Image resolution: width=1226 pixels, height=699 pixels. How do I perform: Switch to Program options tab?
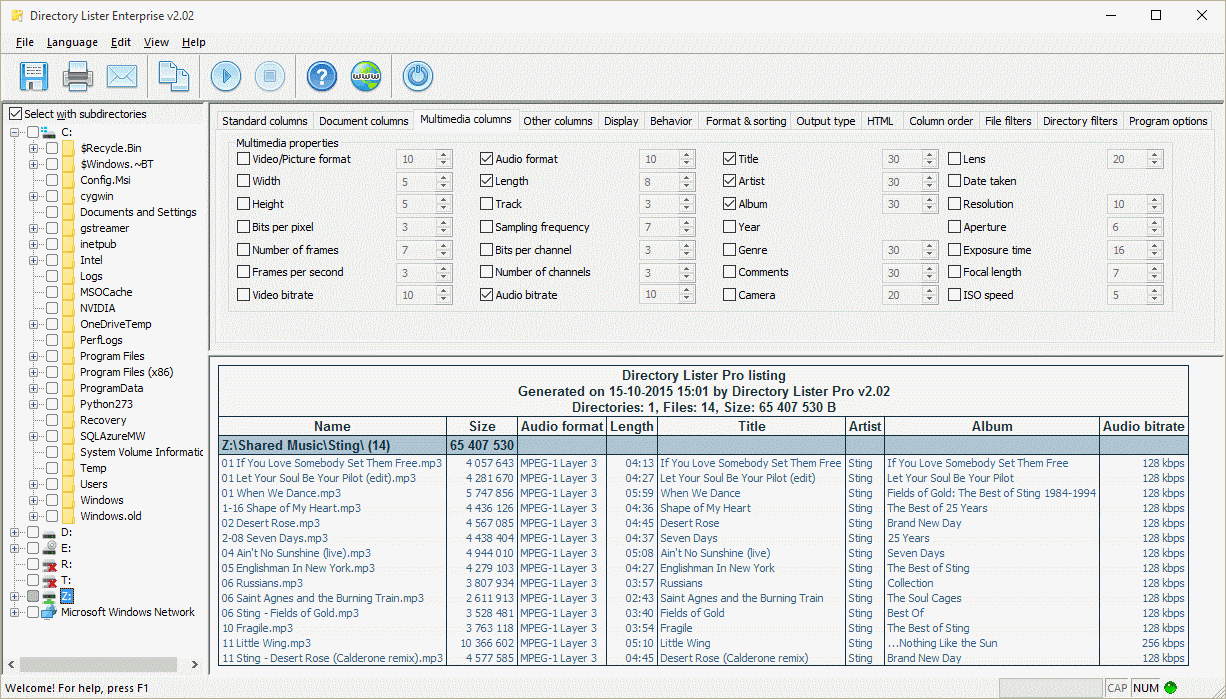click(1168, 121)
